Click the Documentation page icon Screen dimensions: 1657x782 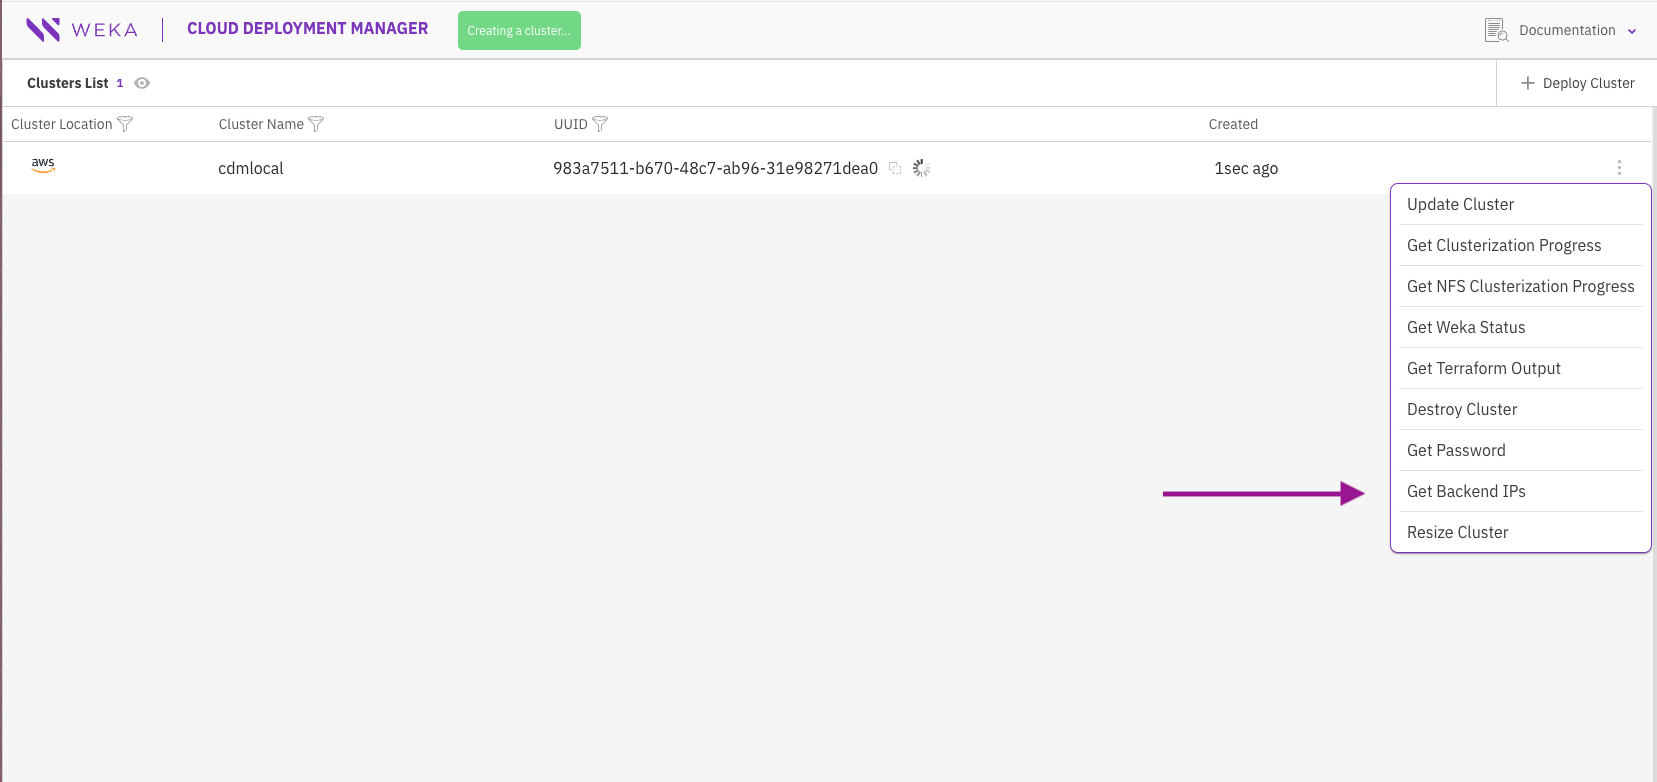[x=1496, y=30]
